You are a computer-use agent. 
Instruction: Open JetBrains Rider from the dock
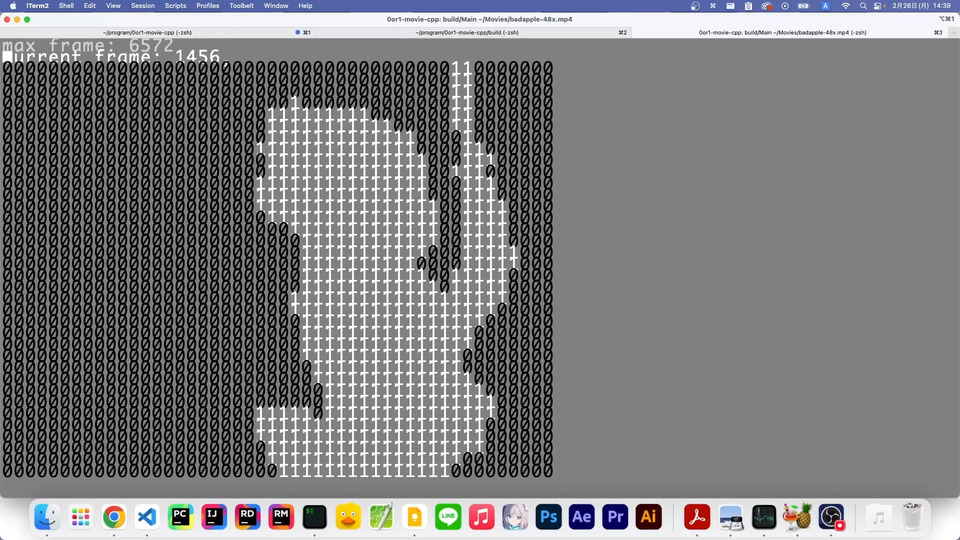tap(247, 517)
